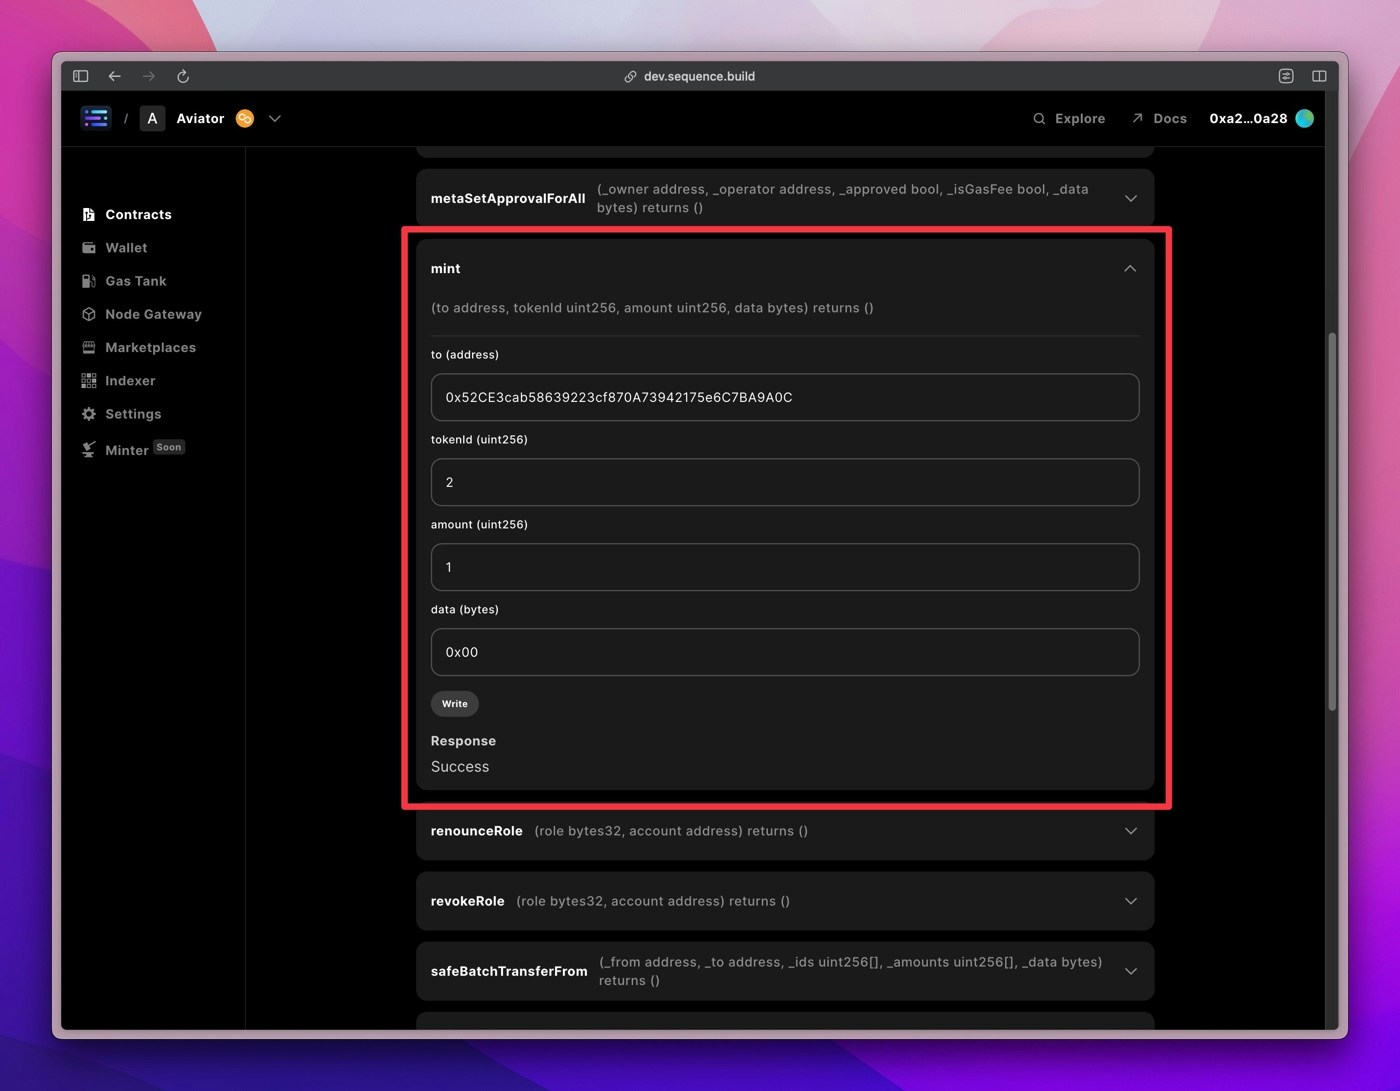Click the Explore search button
Screen dimensions: 1400x1091
point(1069,118)
